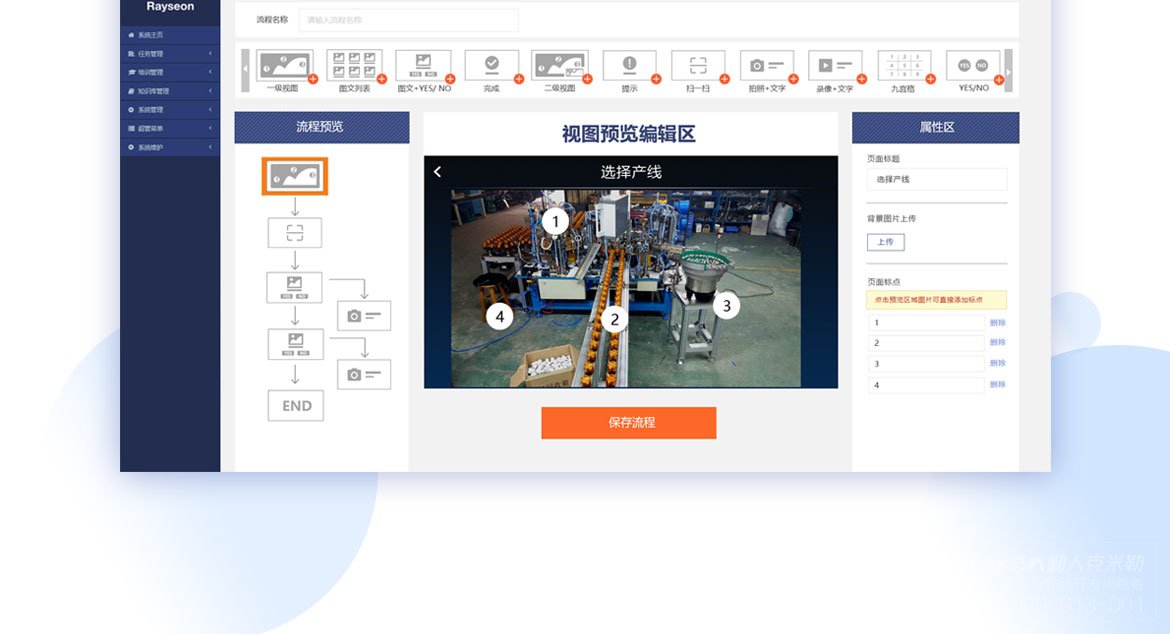
Task: Click the 页面标题 field showing 选择产线
Action: pos(936,179)
